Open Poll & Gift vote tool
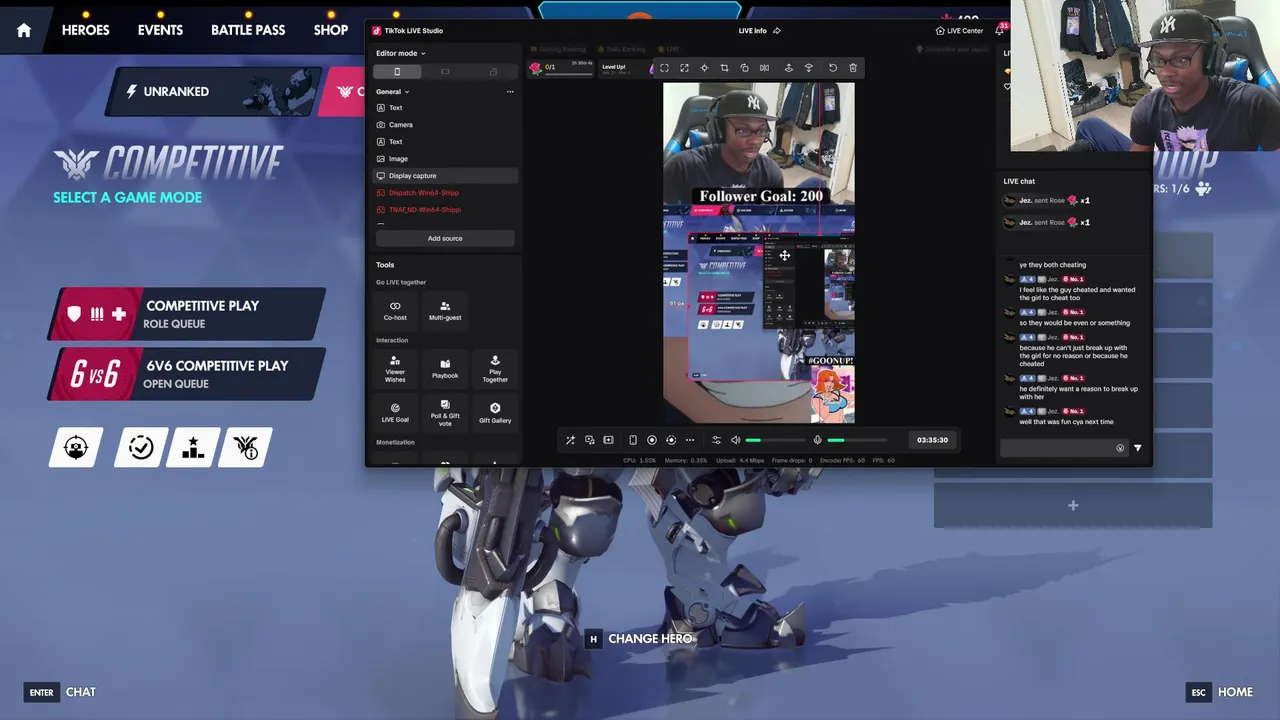1280x720 pixels. pyautogui.click(x=445, y=412)
